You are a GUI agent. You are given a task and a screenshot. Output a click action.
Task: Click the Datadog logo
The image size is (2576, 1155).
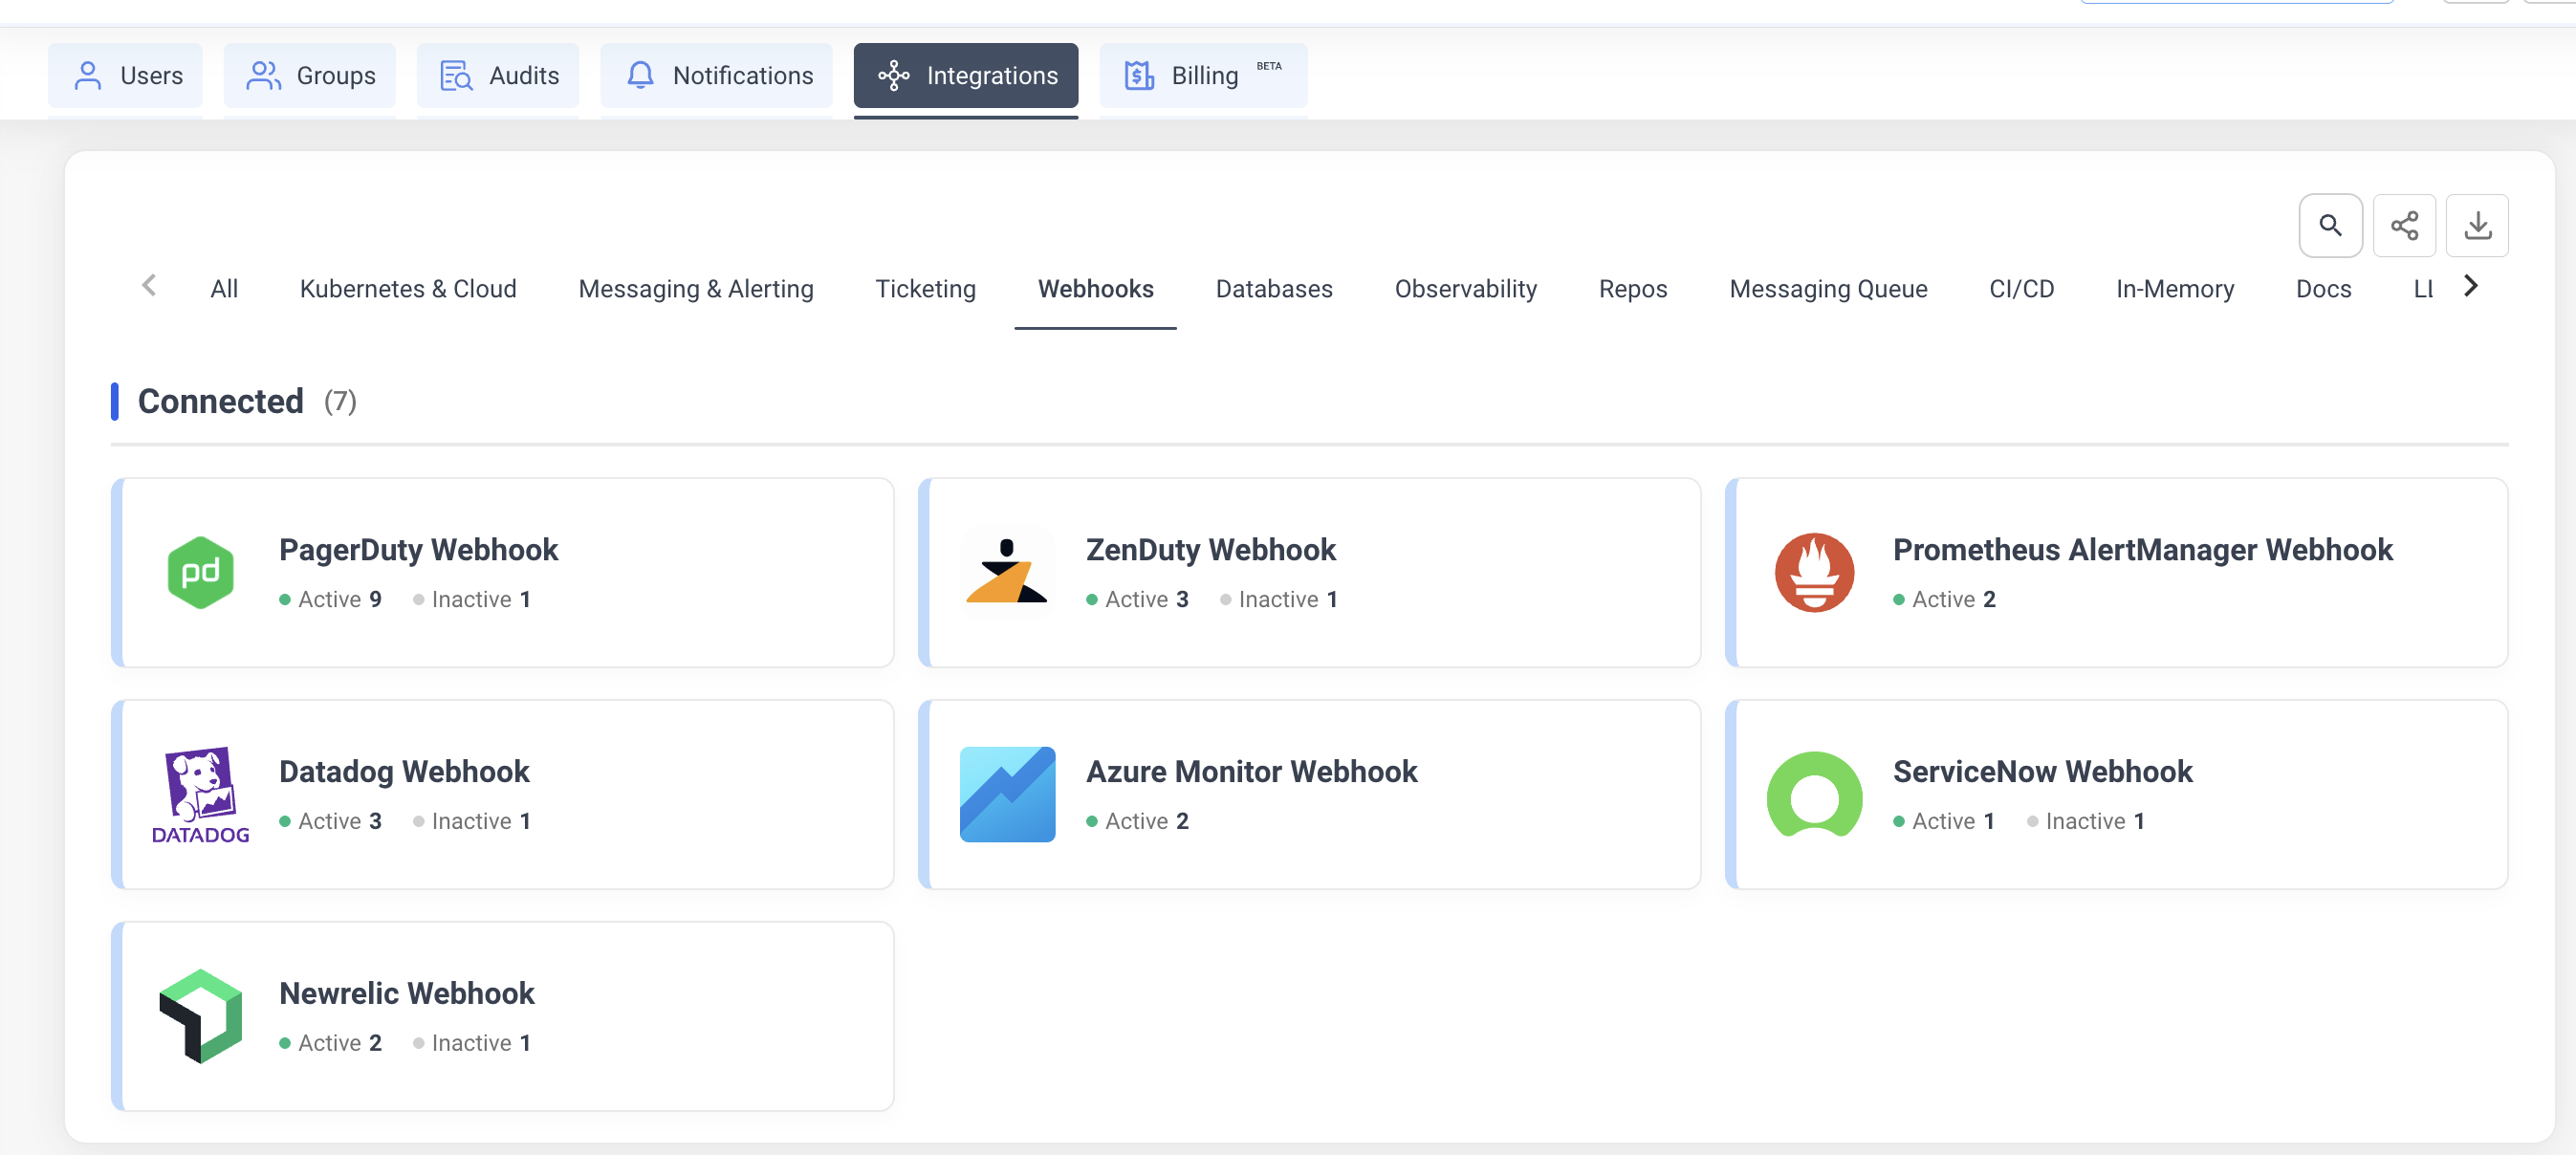[x=201, y=794]
